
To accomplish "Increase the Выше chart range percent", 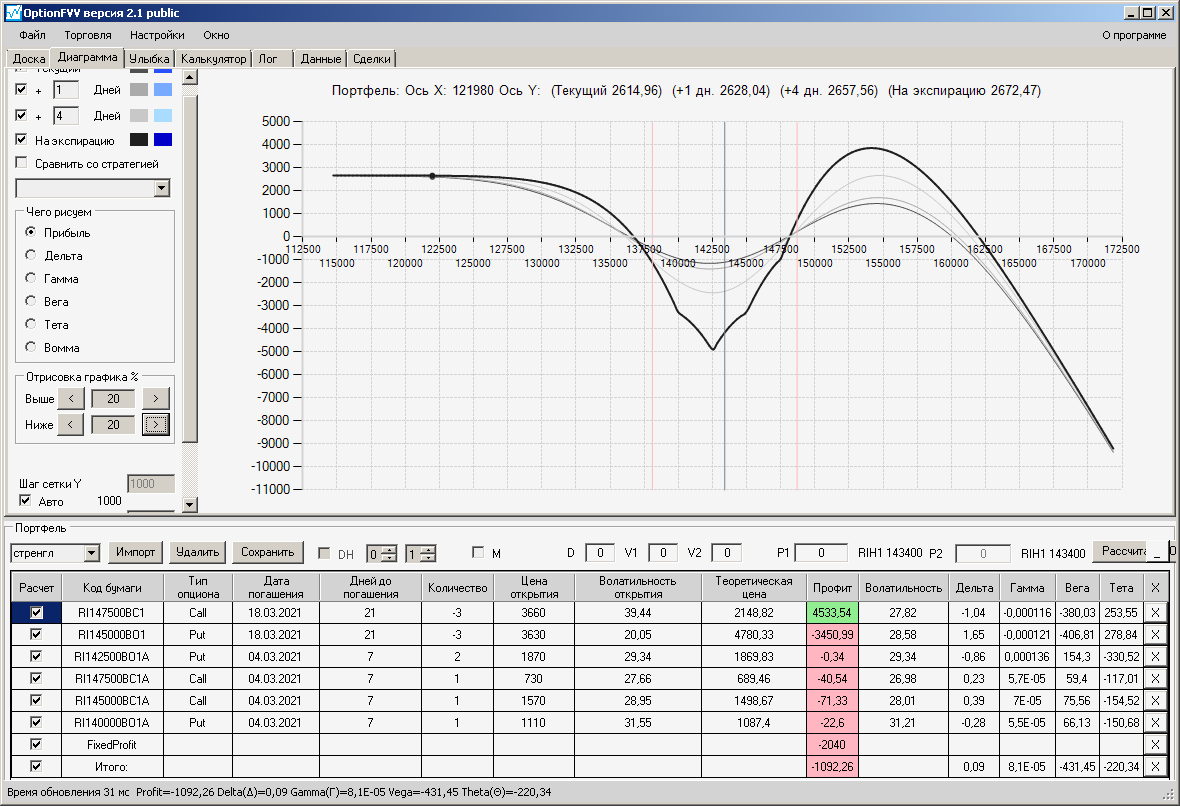I will click(x=155, y=399).
